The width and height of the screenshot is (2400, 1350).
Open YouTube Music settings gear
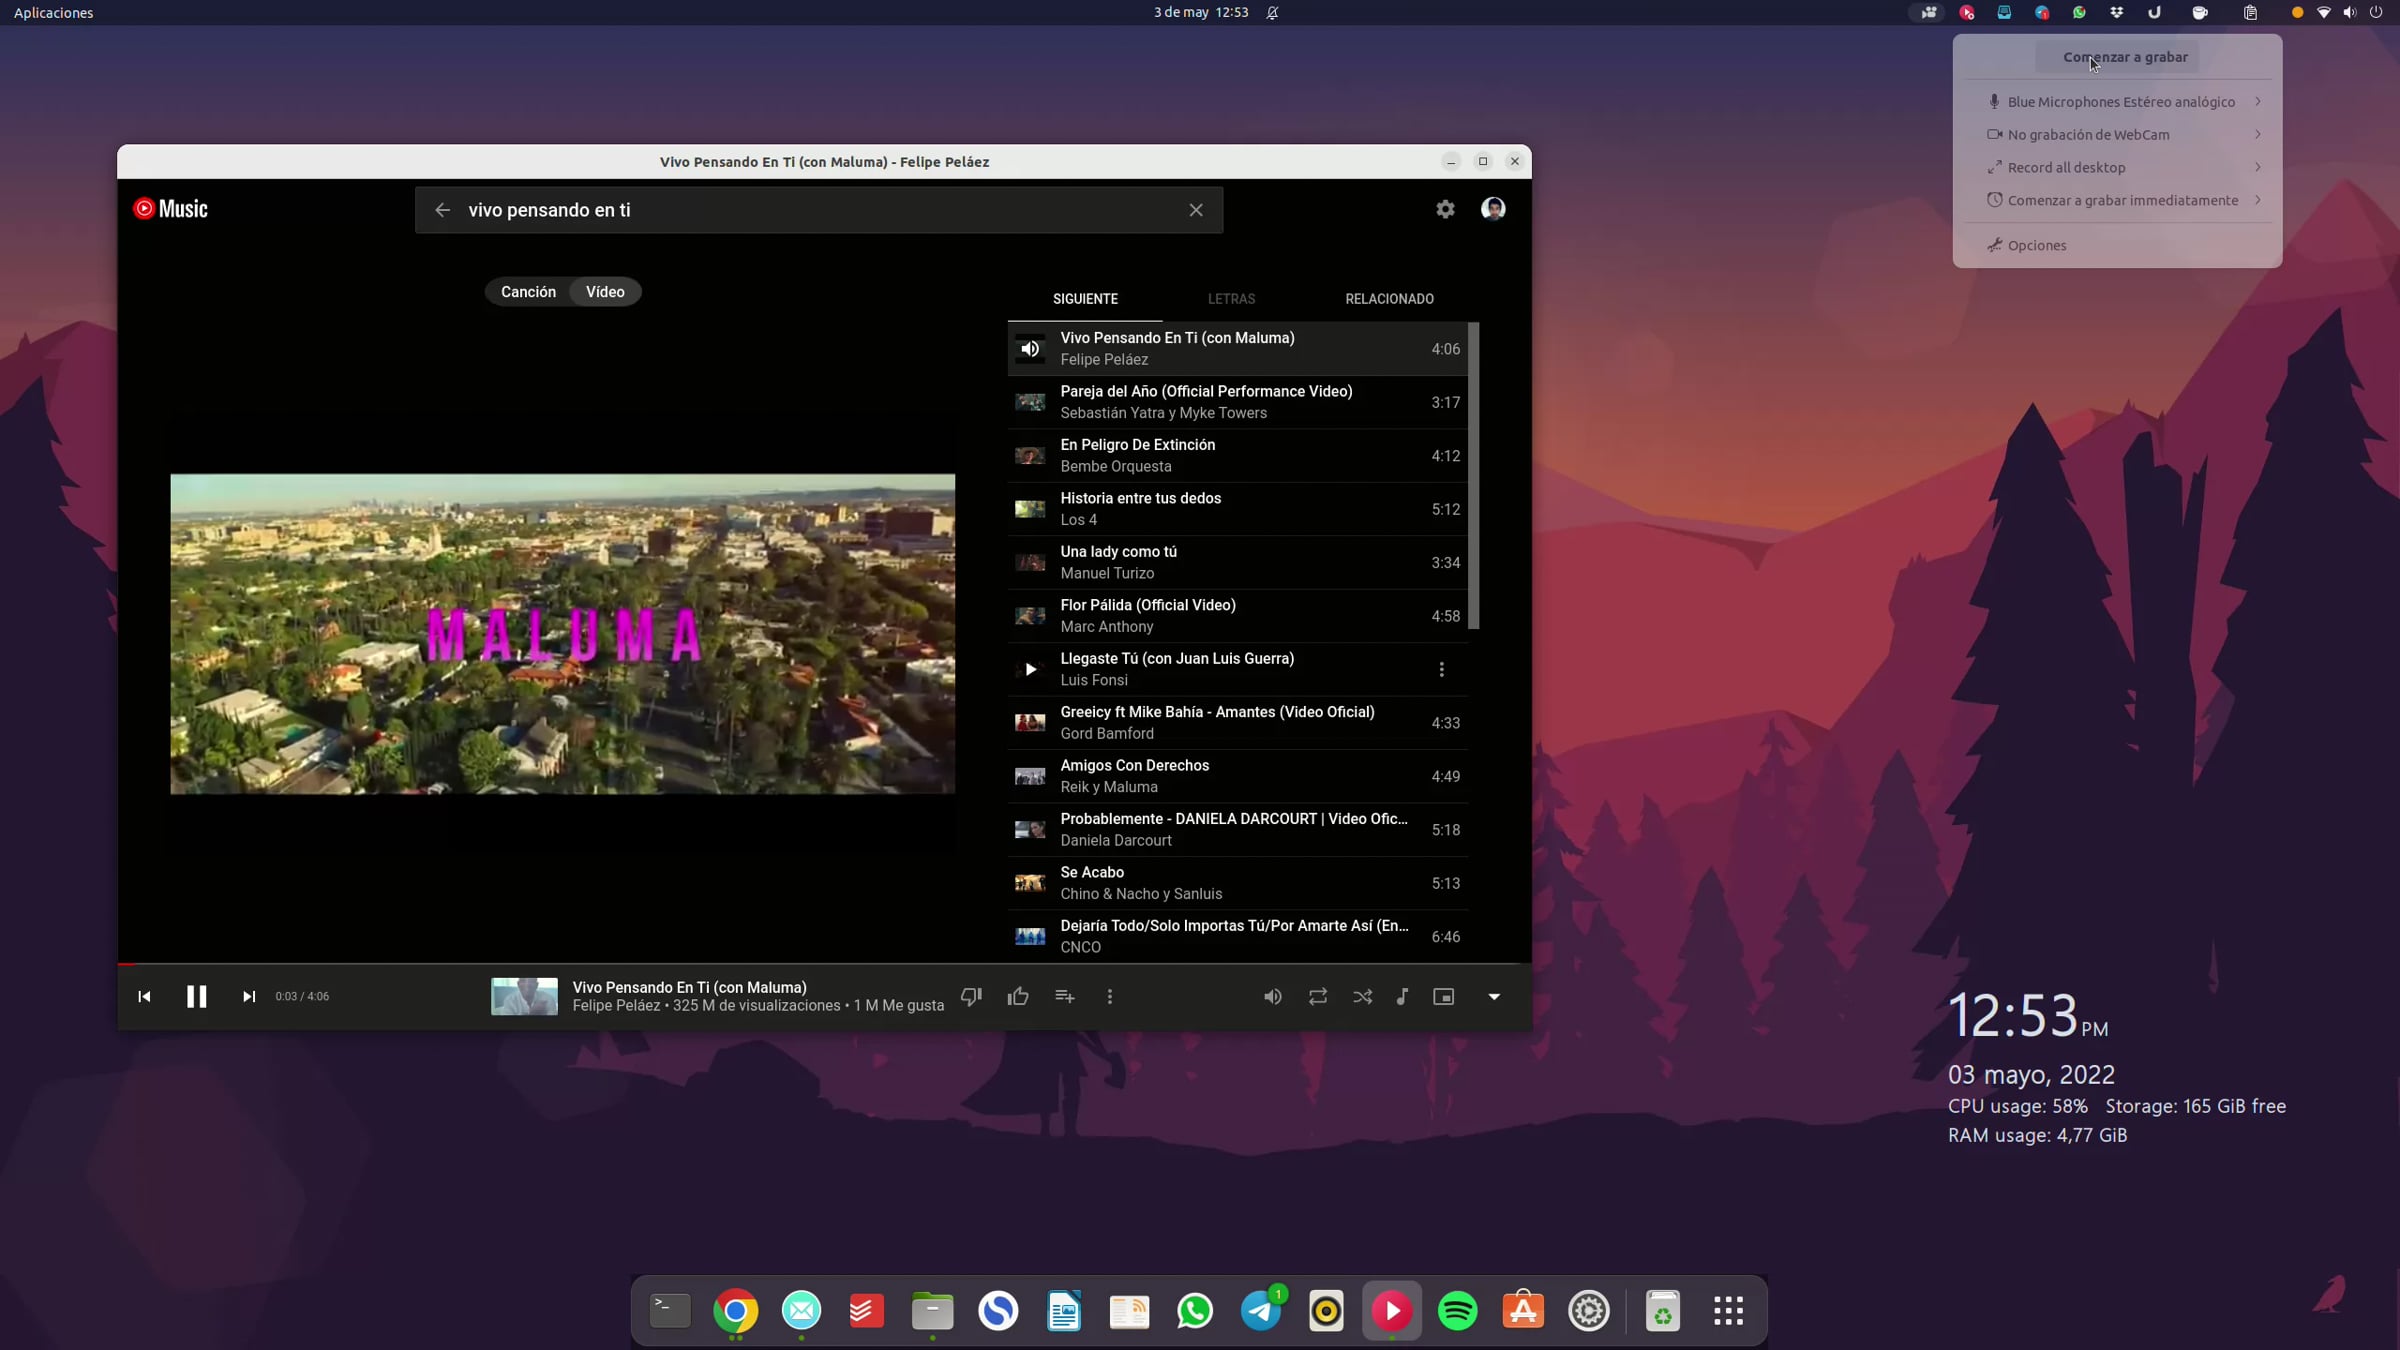click(x=1445, y=209)
